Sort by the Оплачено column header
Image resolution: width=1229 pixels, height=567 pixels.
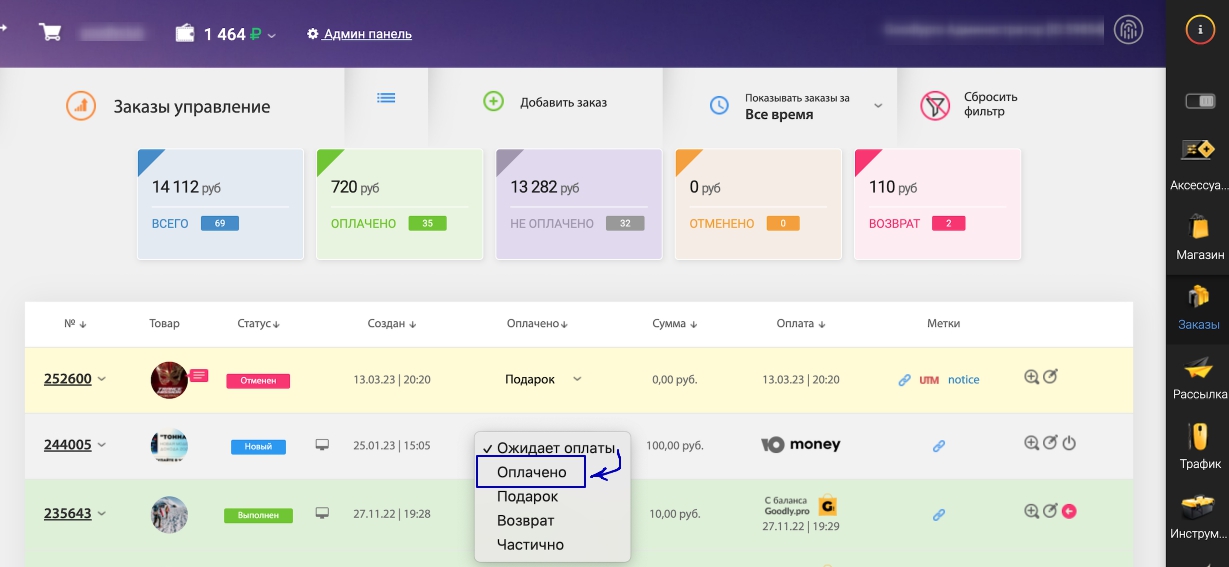pyautogui.click(x=537, y=324)
